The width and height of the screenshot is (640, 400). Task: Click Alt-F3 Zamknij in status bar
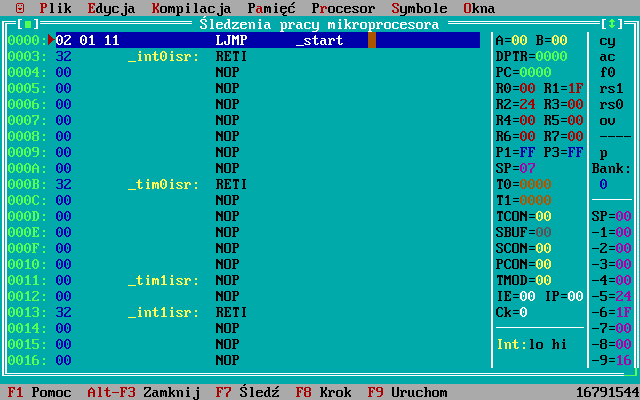(143, 392)
